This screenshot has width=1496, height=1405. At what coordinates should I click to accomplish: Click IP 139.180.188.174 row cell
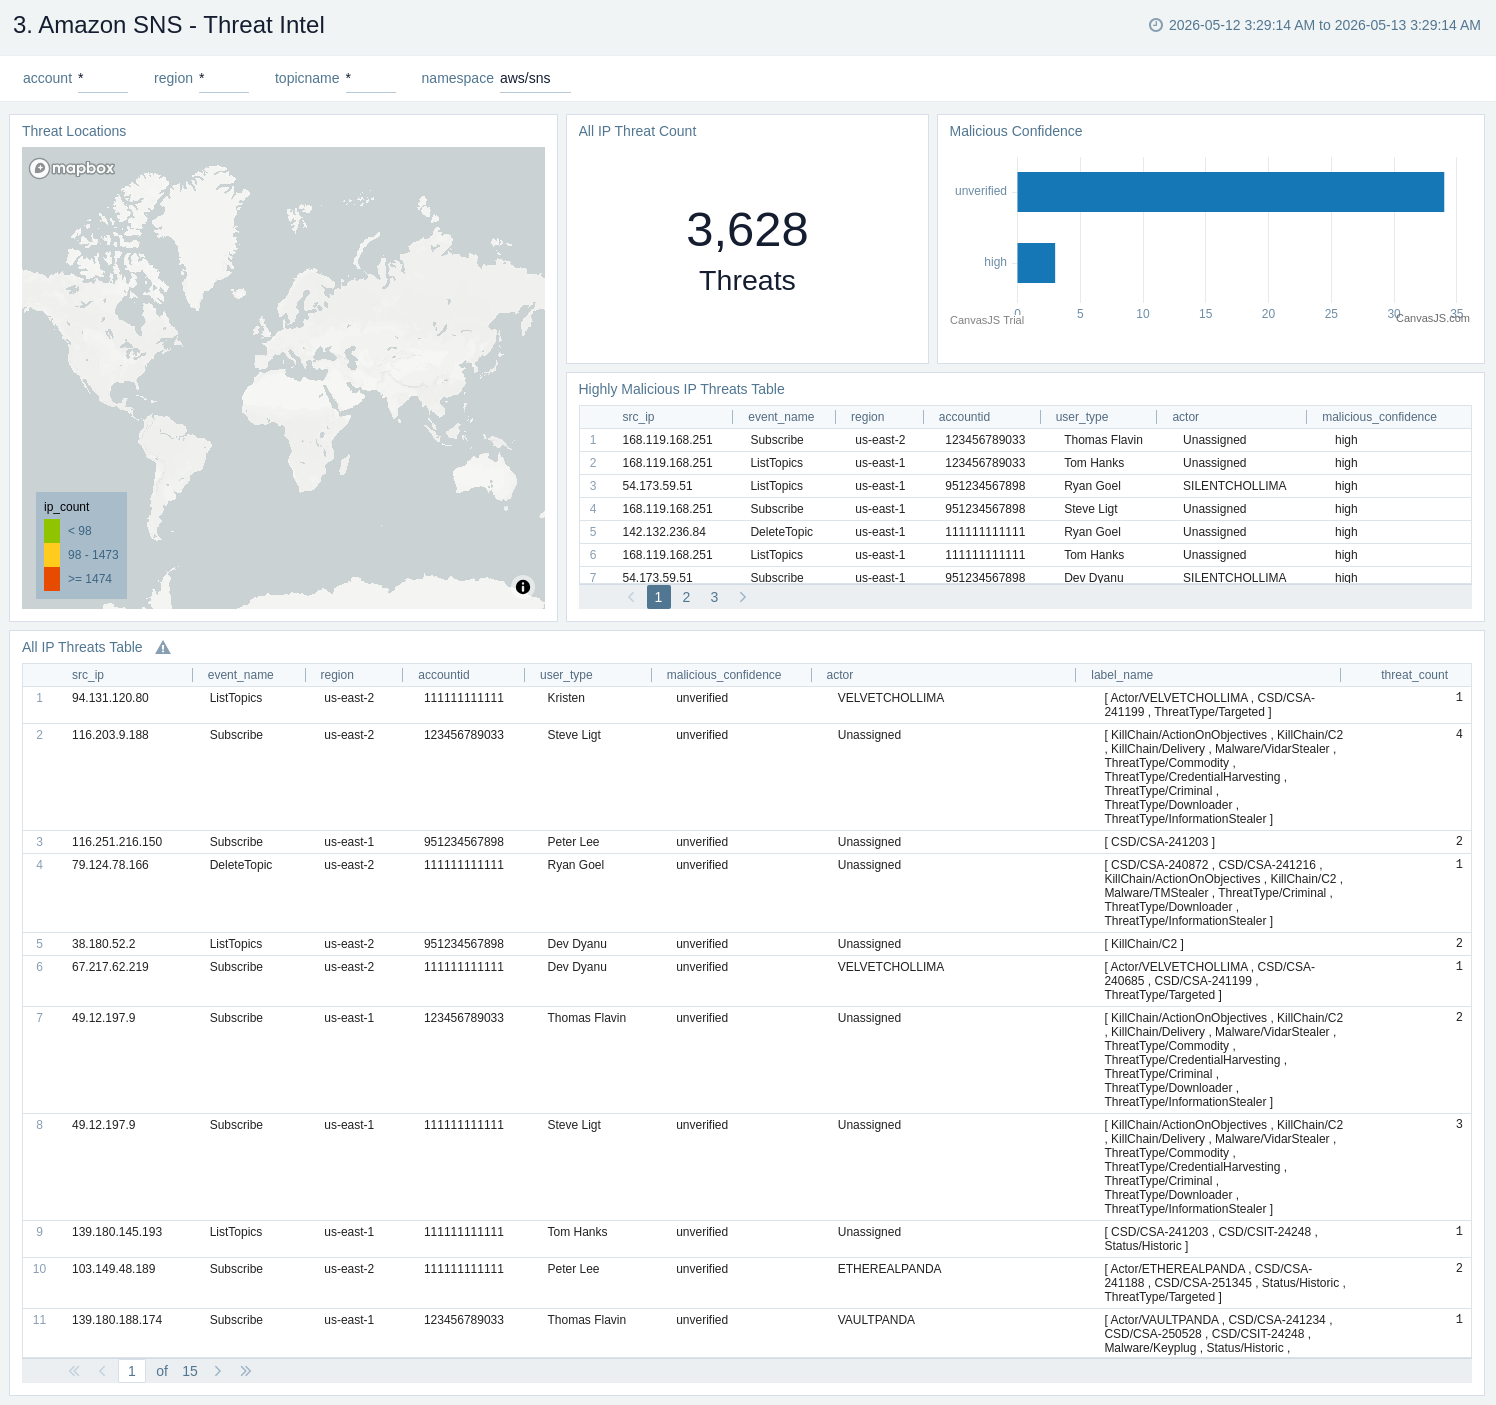click(117, 1320)
